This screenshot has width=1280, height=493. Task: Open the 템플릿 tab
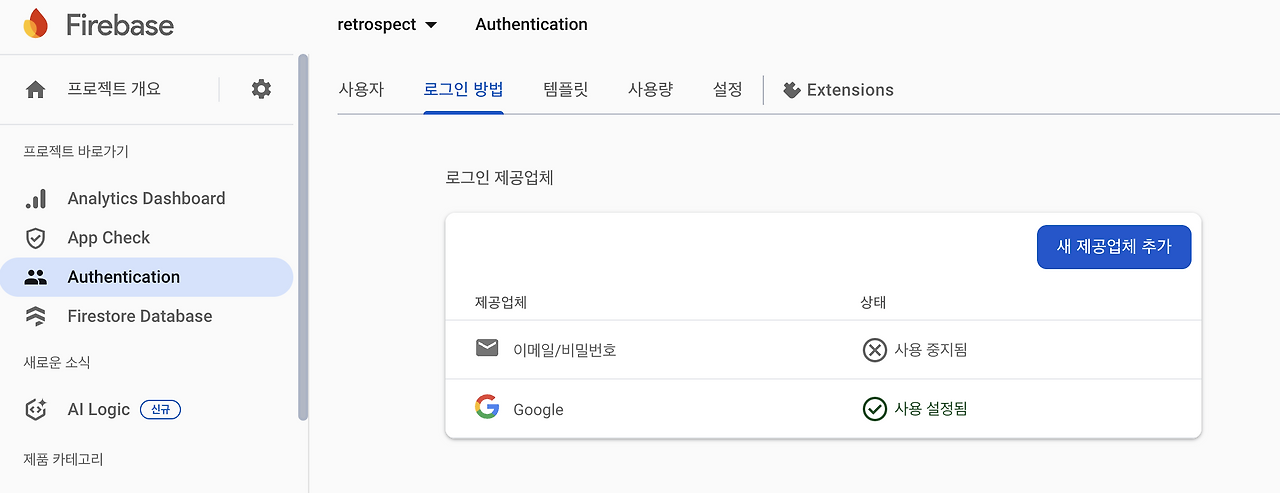click(566, 89)
